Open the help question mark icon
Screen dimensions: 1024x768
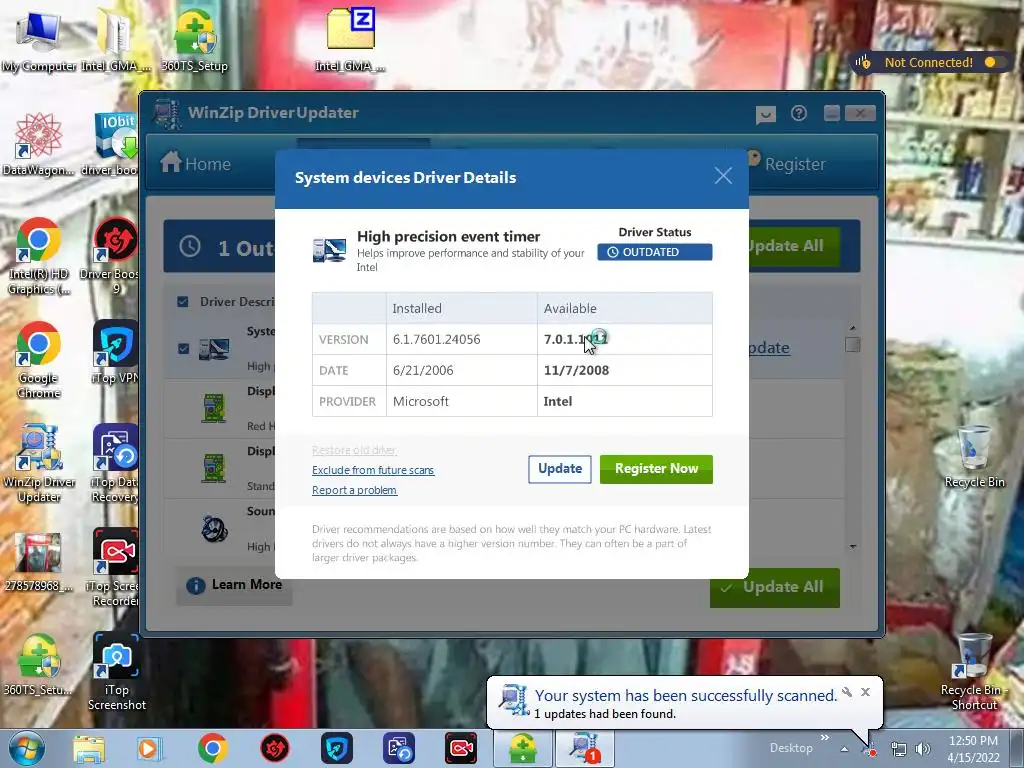click(798, 114)
